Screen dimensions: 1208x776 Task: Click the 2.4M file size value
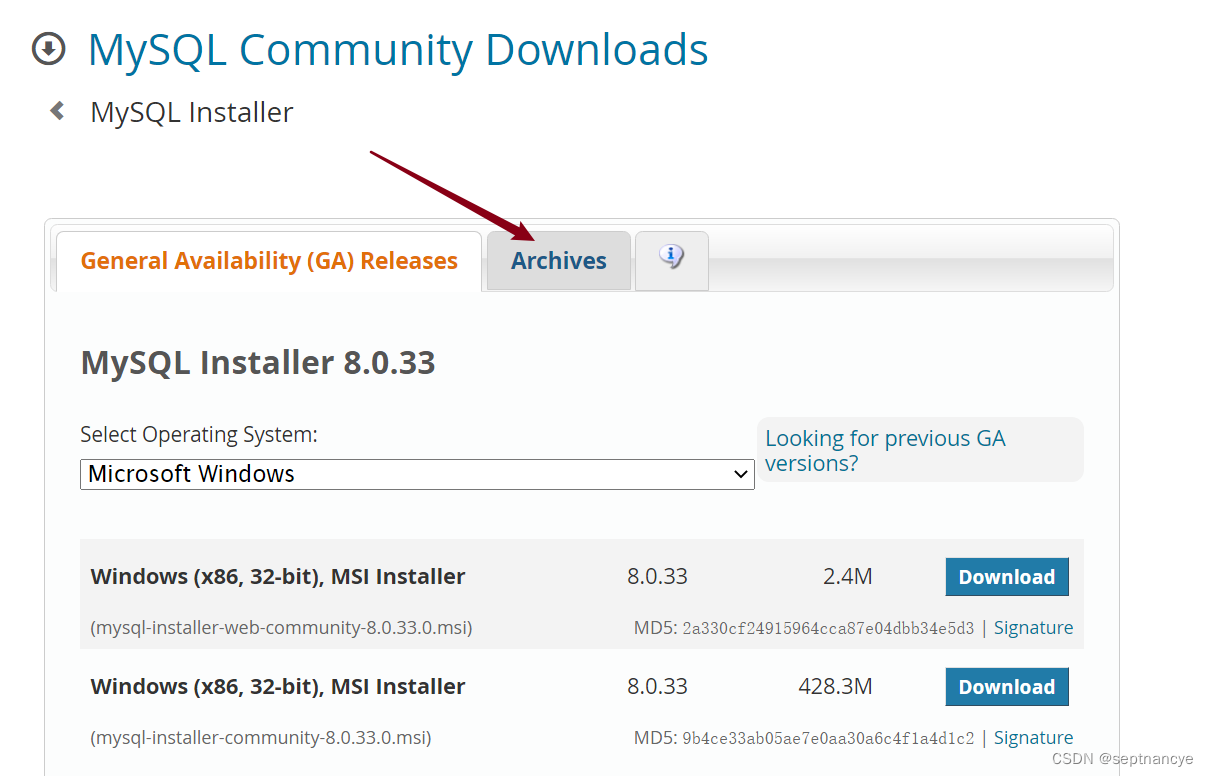click(848, 577)
